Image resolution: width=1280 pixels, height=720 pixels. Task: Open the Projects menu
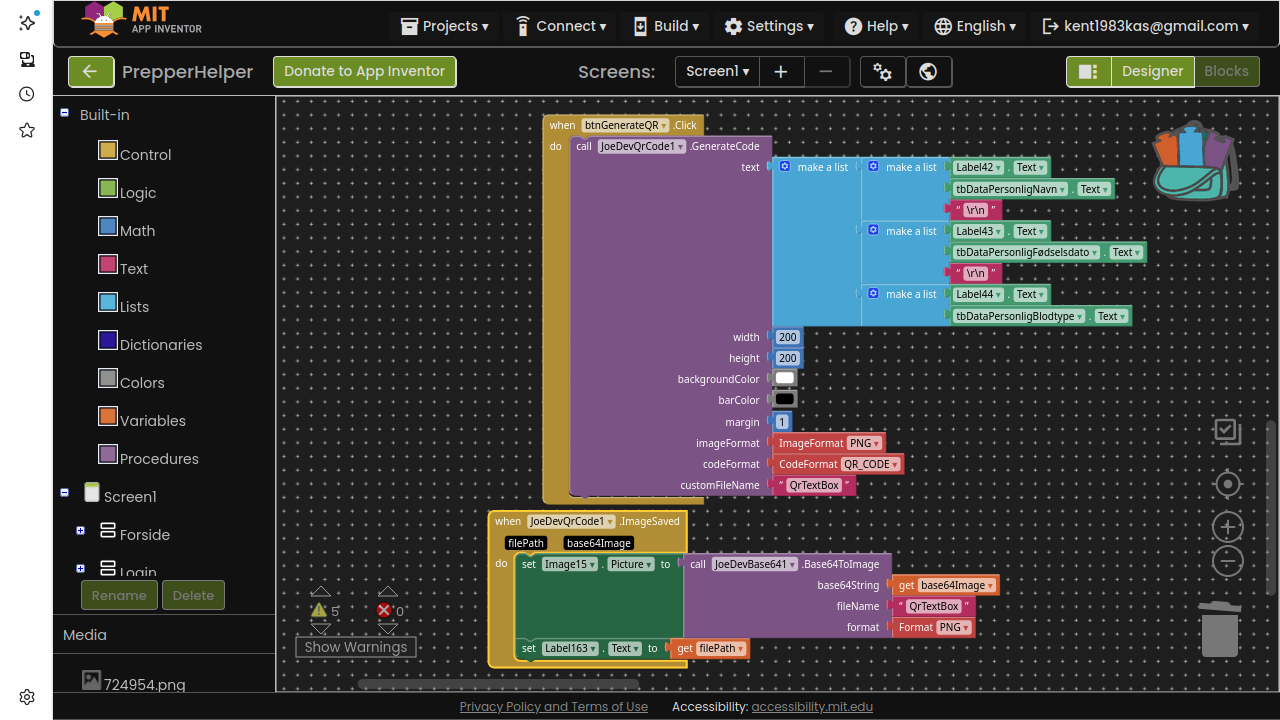point(445,26)
